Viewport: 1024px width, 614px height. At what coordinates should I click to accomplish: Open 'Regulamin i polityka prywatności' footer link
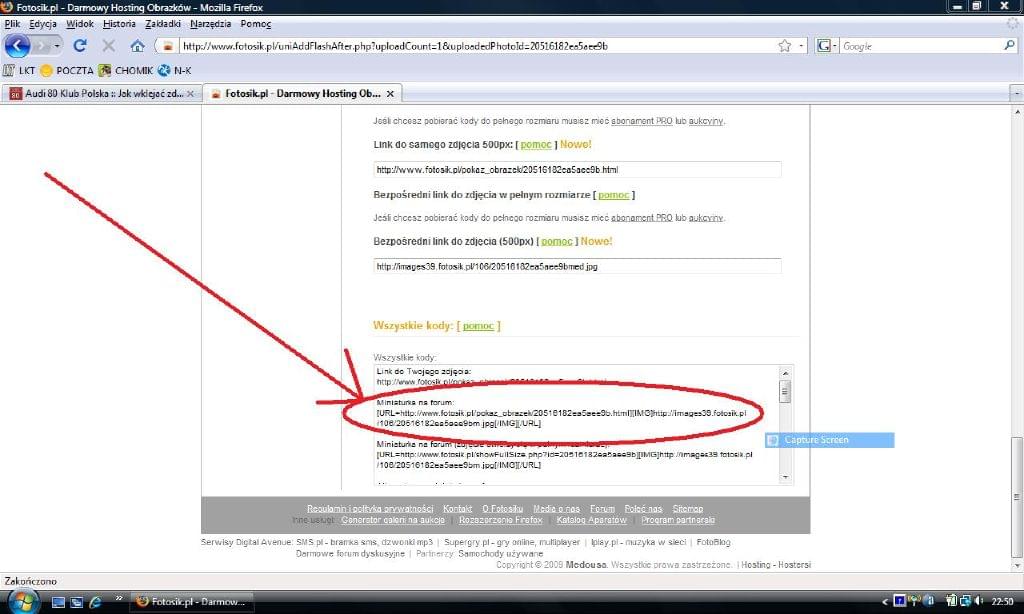pyautogui.click(x=370, y=508)
